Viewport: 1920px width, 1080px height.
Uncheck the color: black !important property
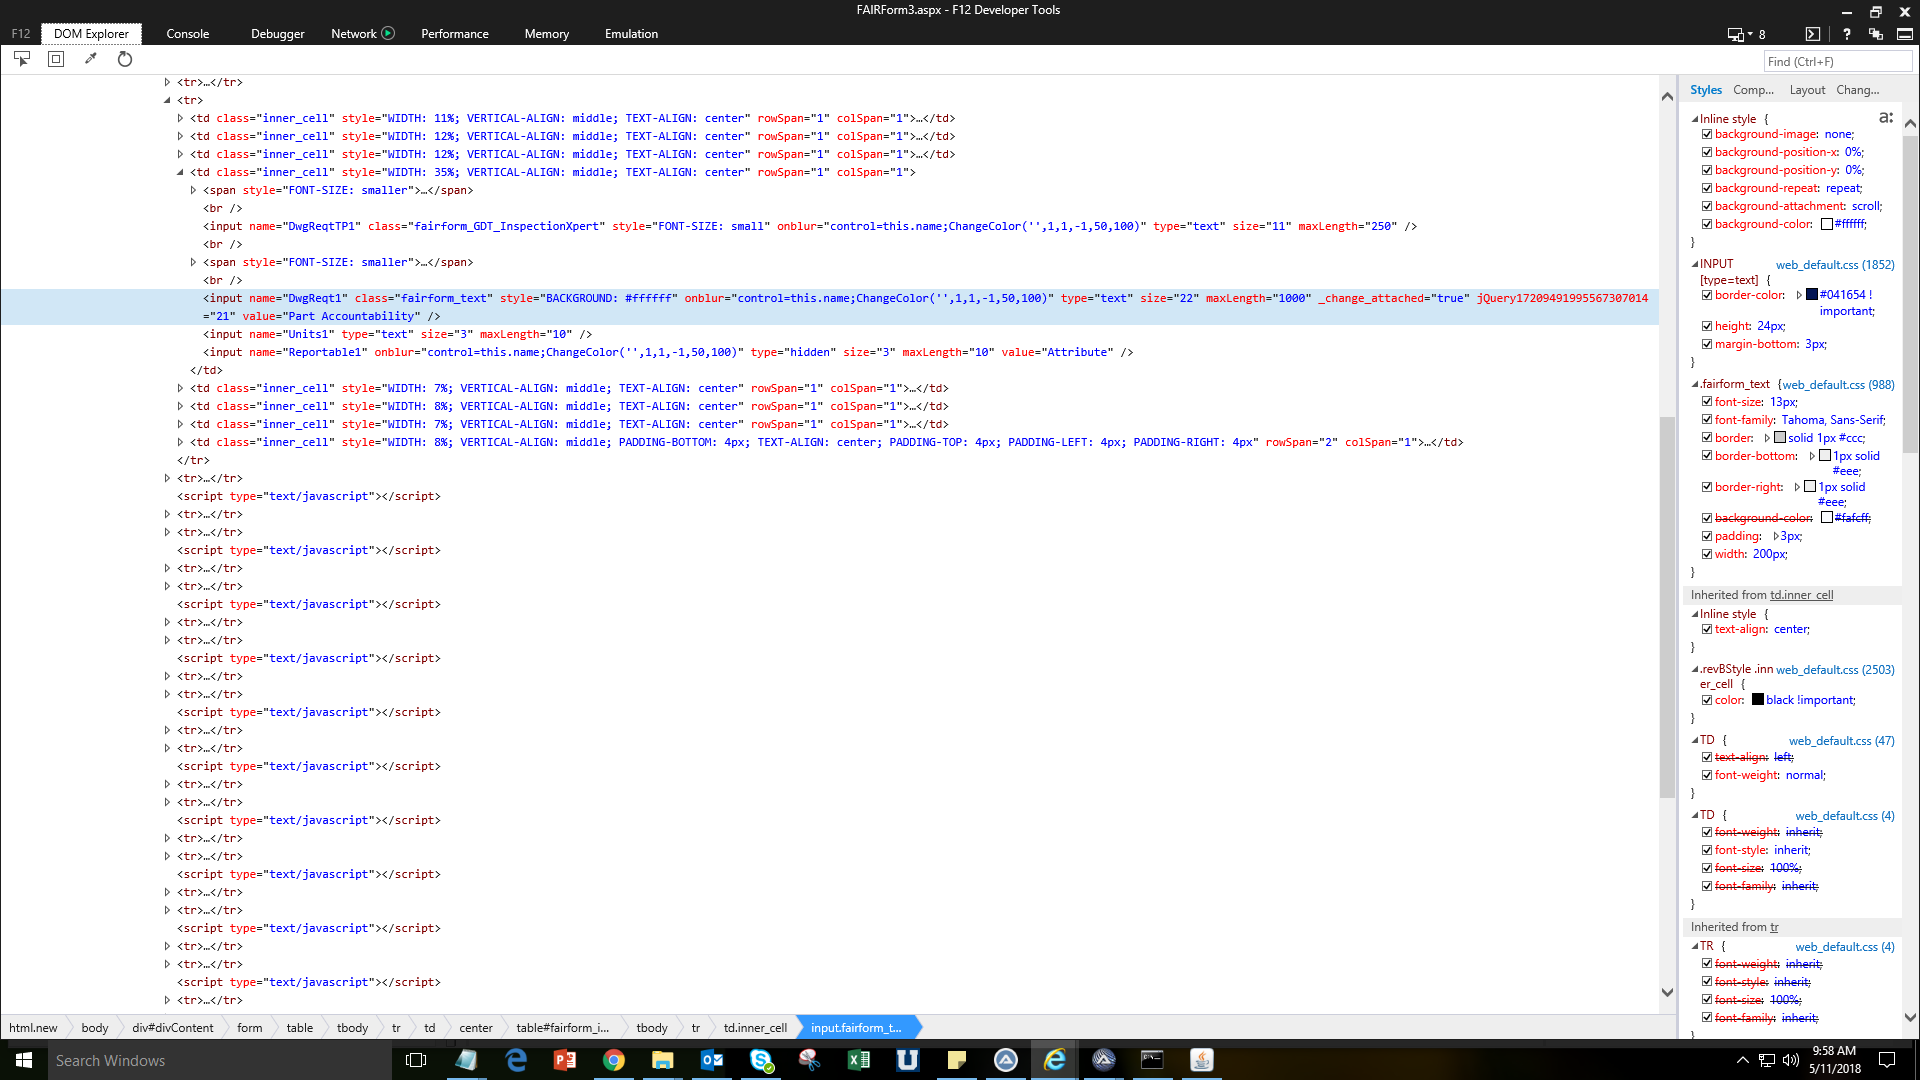point(1707,700)
